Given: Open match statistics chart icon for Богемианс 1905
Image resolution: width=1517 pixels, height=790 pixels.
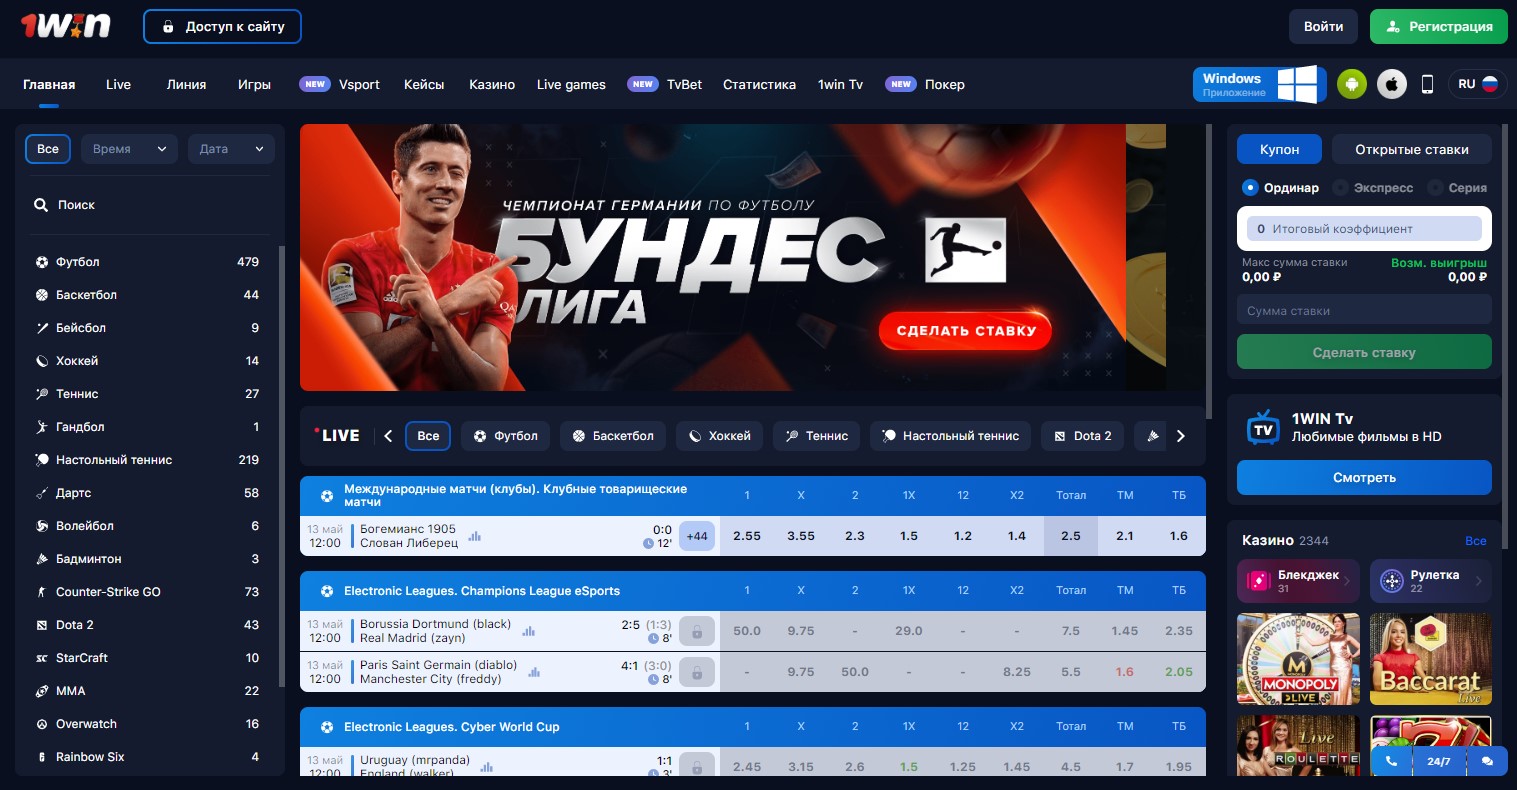Looking at the screenshot, I should tap(475, 536).
